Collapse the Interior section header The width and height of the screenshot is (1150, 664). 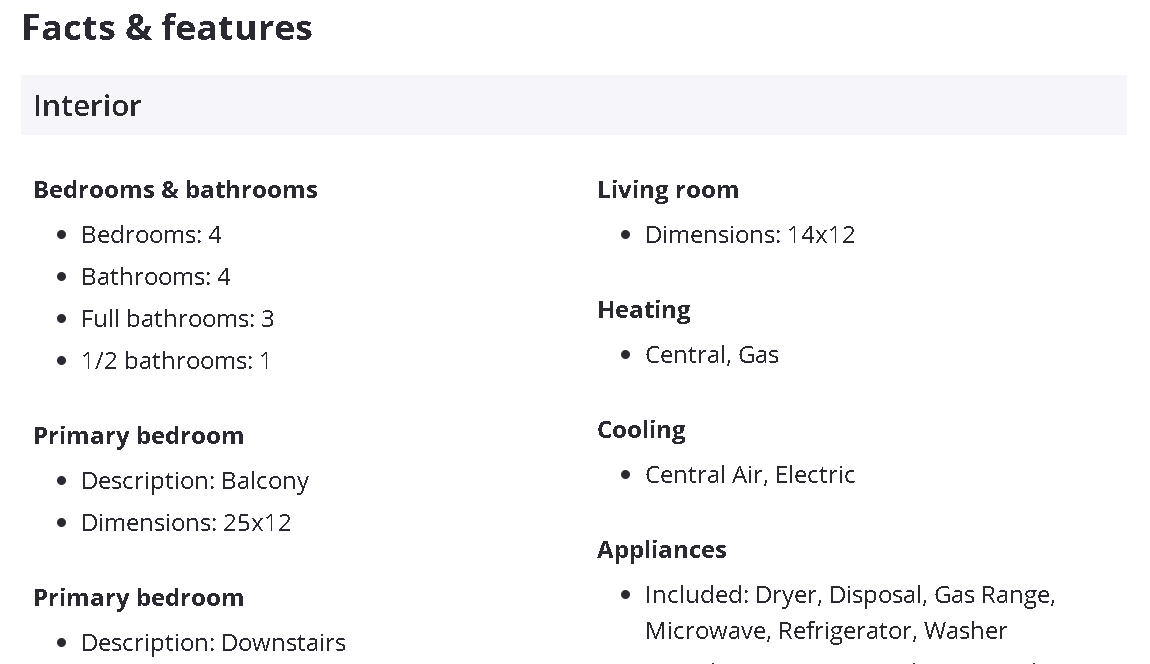(573, 105)
